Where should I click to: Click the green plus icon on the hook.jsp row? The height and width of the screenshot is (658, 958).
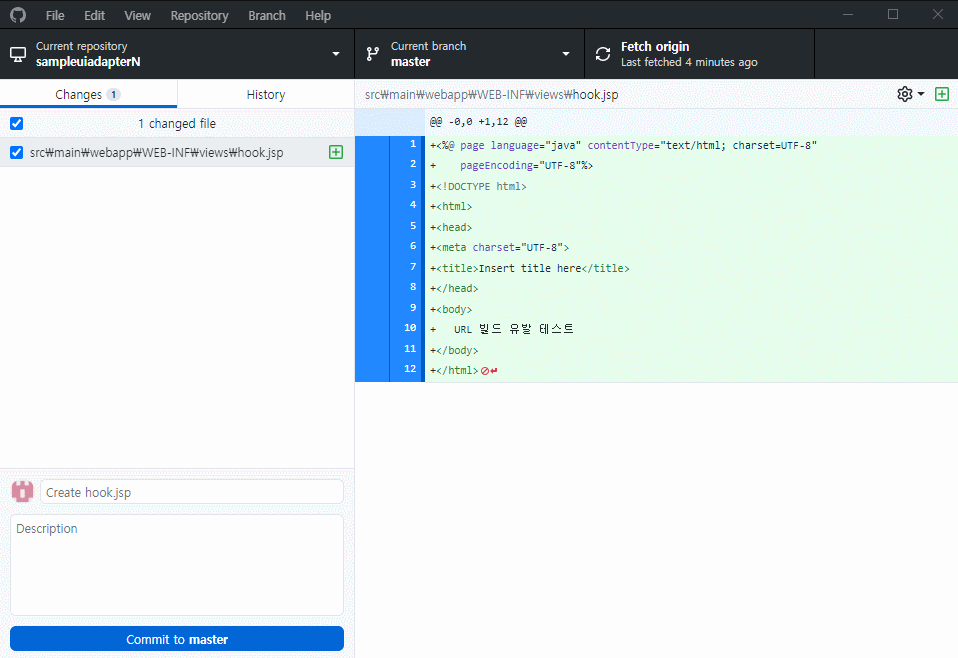(x=336, y=152)
